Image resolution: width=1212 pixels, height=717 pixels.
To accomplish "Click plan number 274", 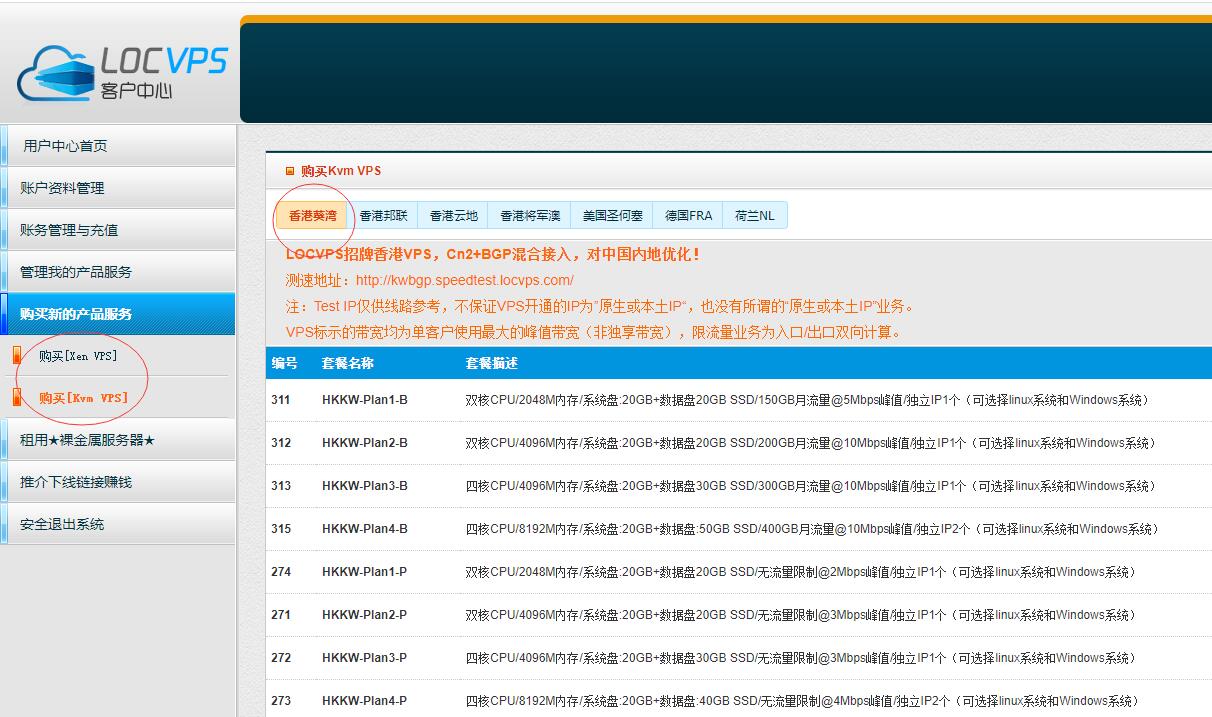I will tap(281, 572).
